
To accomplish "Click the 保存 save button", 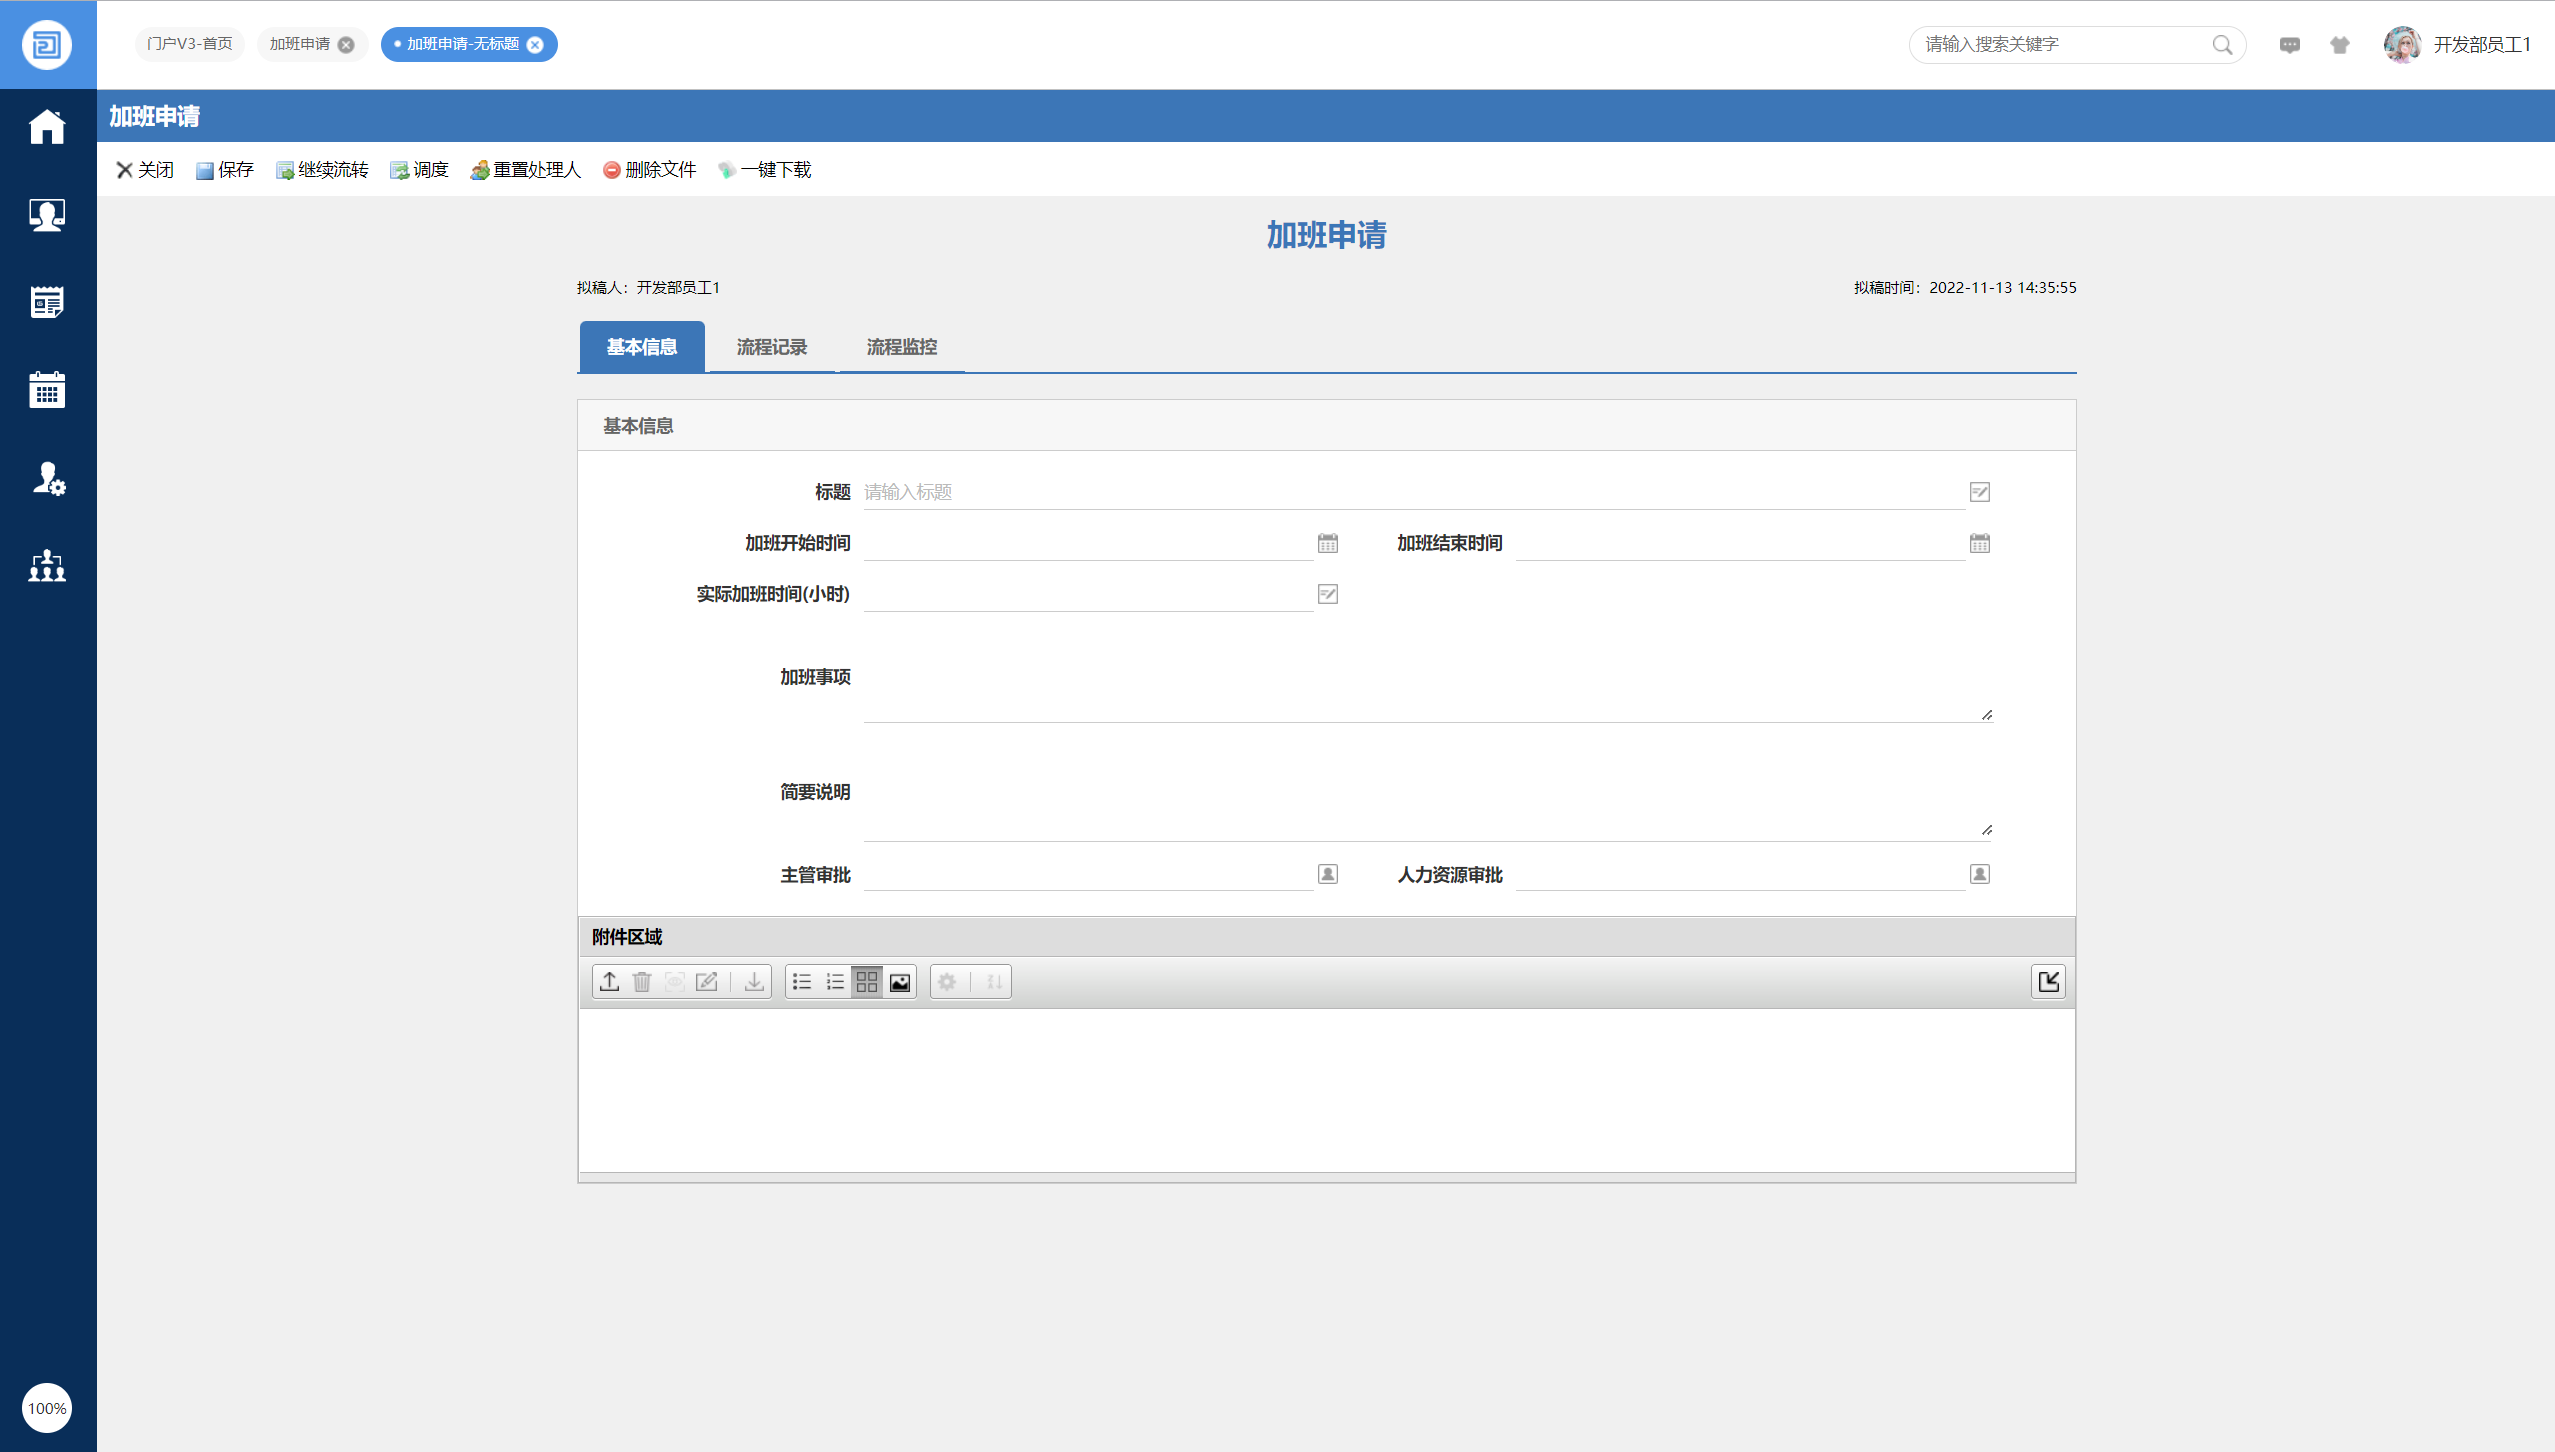I will 225,170.
